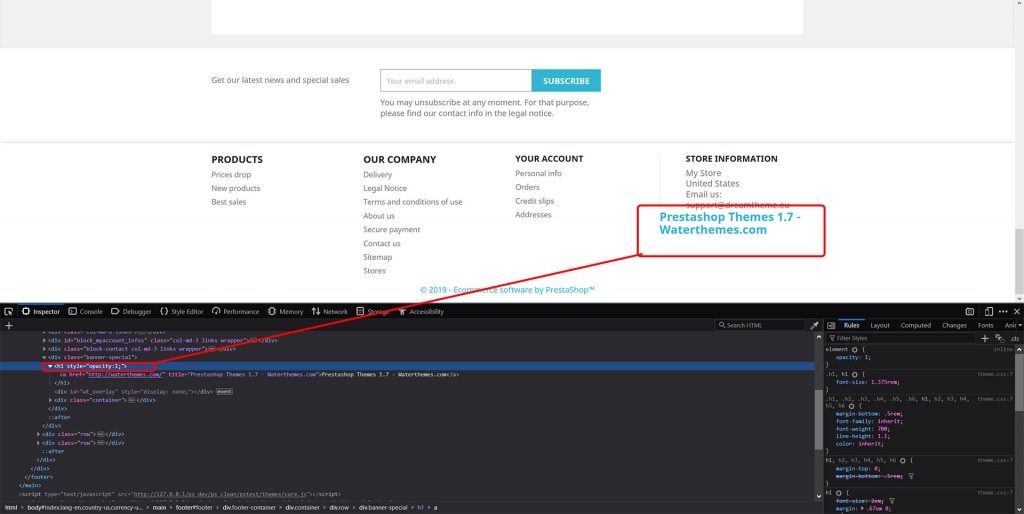Click the '© 2019 - Ecommerce software' copyright link
Image resolution: width=1024 pixels, height=514 pixels.
(507, 290)
